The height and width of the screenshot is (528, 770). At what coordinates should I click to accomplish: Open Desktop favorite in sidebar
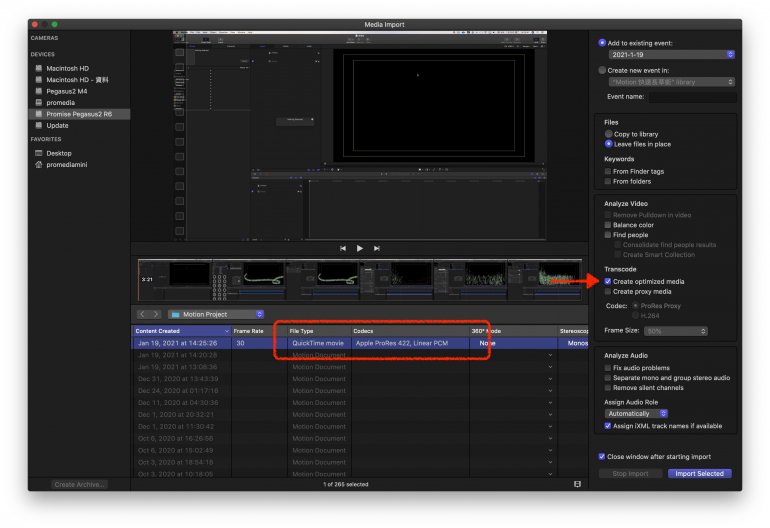[x=59, y=153]
